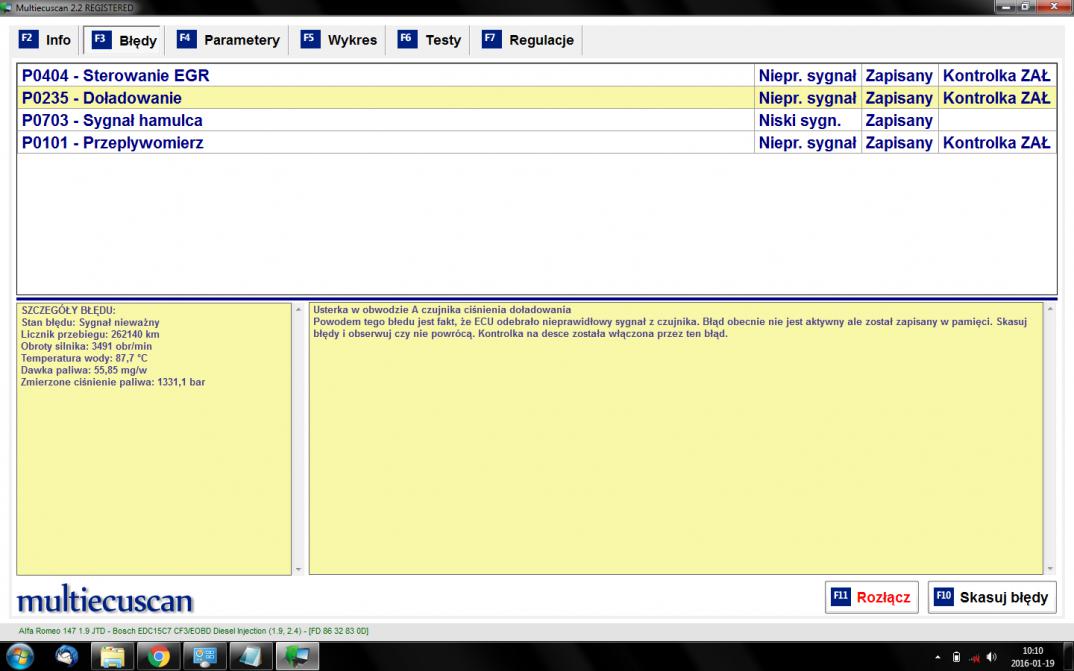The image size is (1074, 671).
Task: Open the Parametery tab
Action: (229, 40)
